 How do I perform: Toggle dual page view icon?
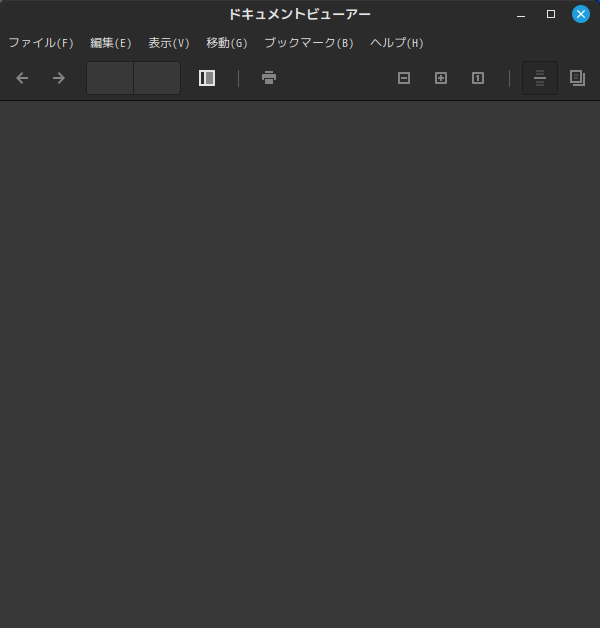coord(578,78)
